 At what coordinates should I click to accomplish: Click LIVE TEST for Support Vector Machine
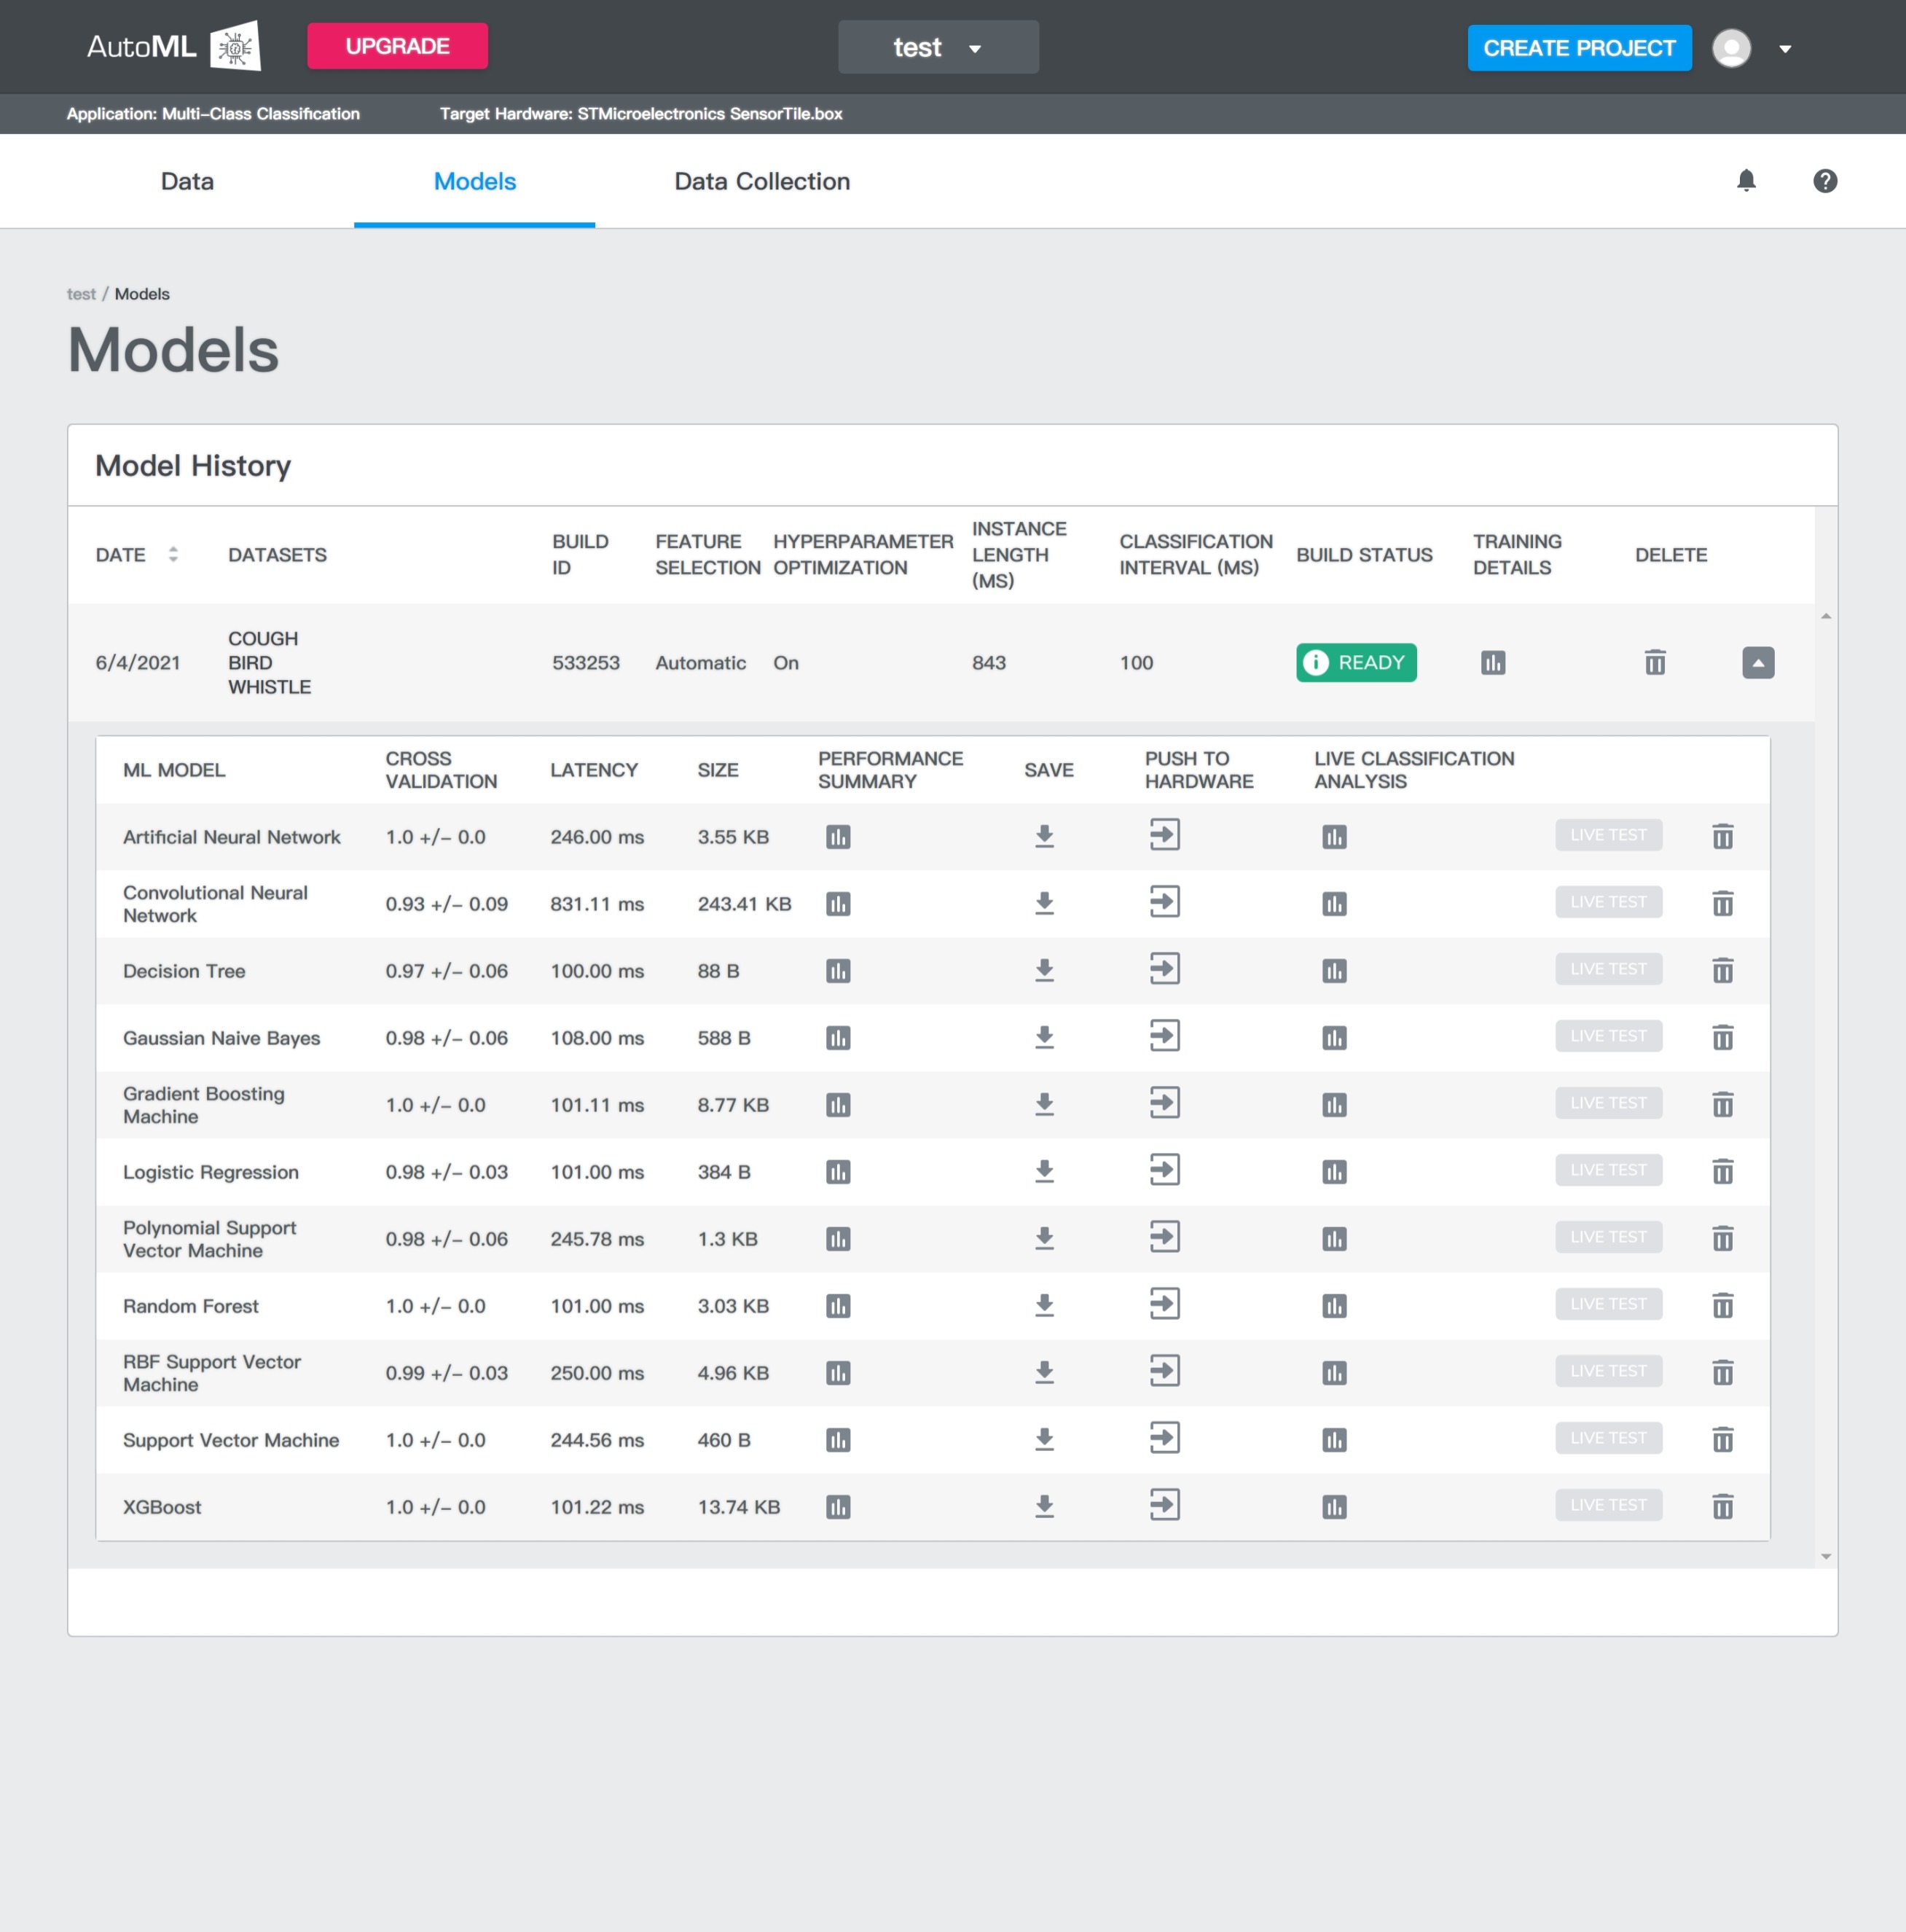[1608, 1438]
